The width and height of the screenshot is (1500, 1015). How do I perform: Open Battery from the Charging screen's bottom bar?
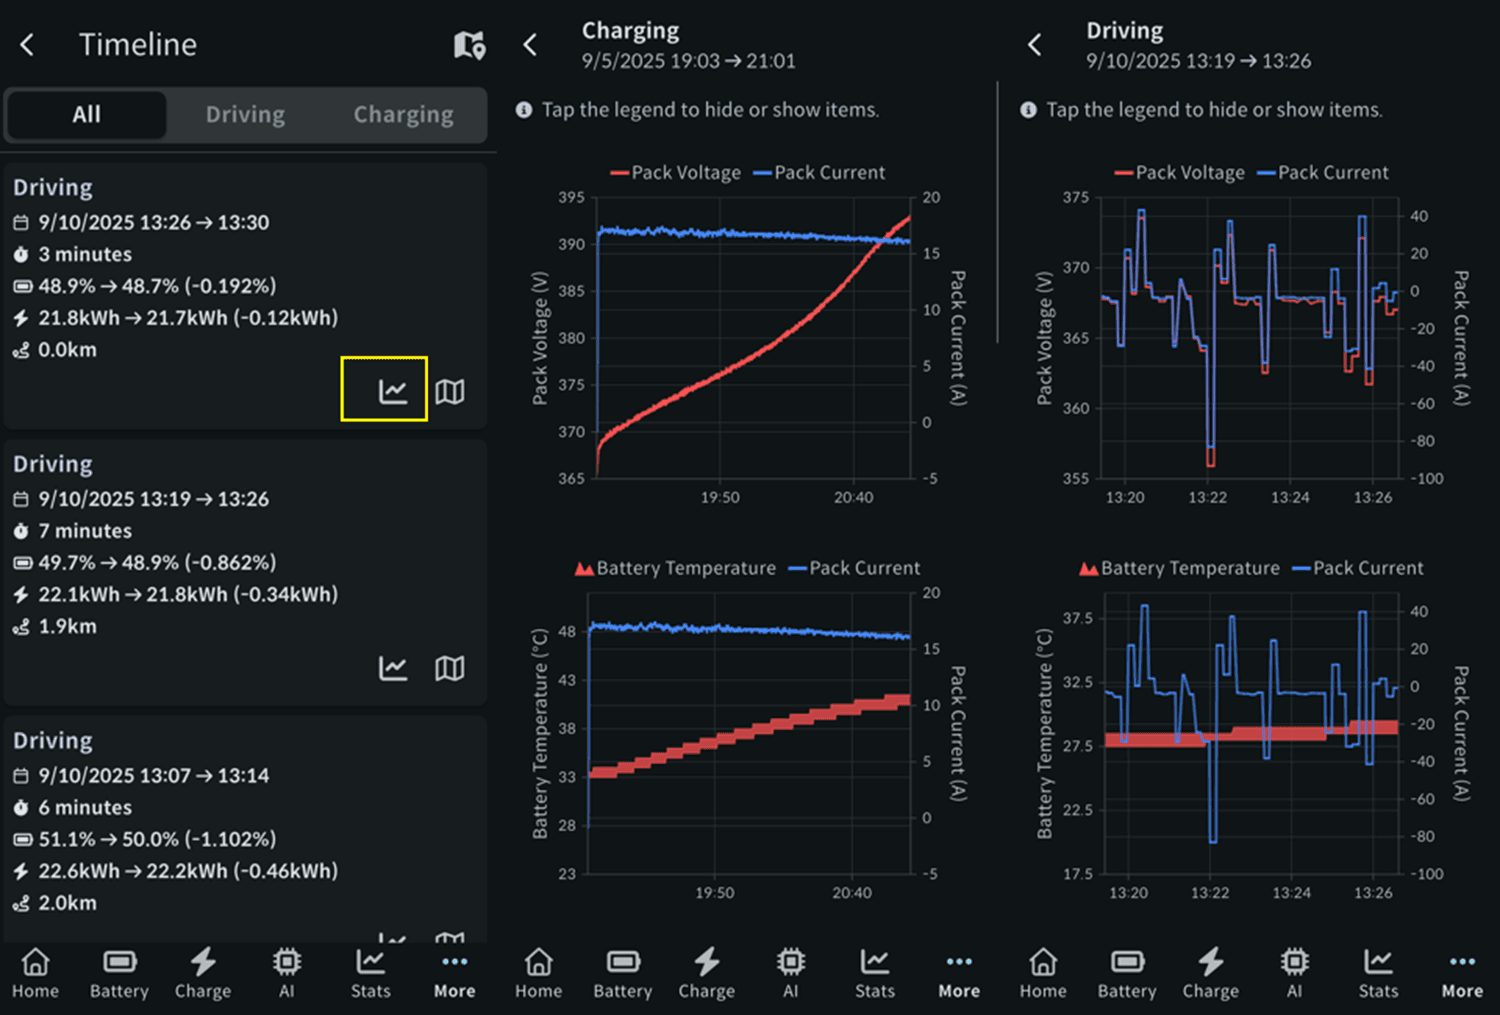point(623,974)
